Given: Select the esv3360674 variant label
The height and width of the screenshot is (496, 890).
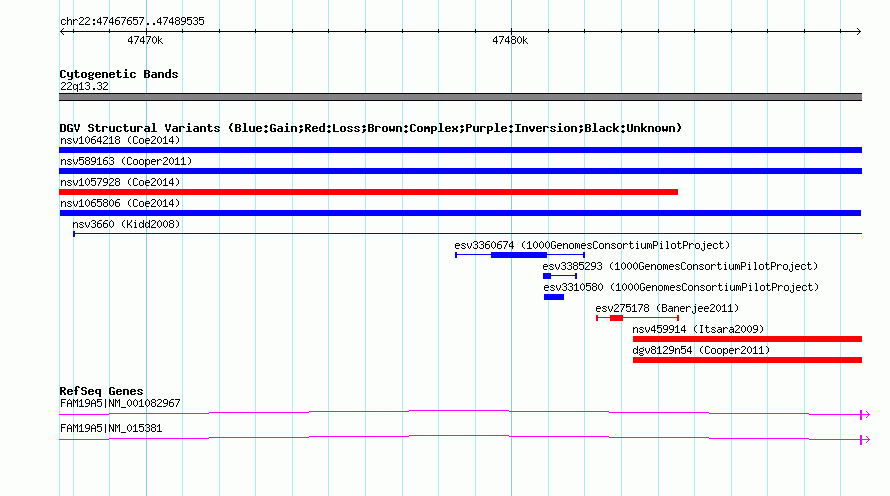Looking at the screenshot, I should 592,245.
